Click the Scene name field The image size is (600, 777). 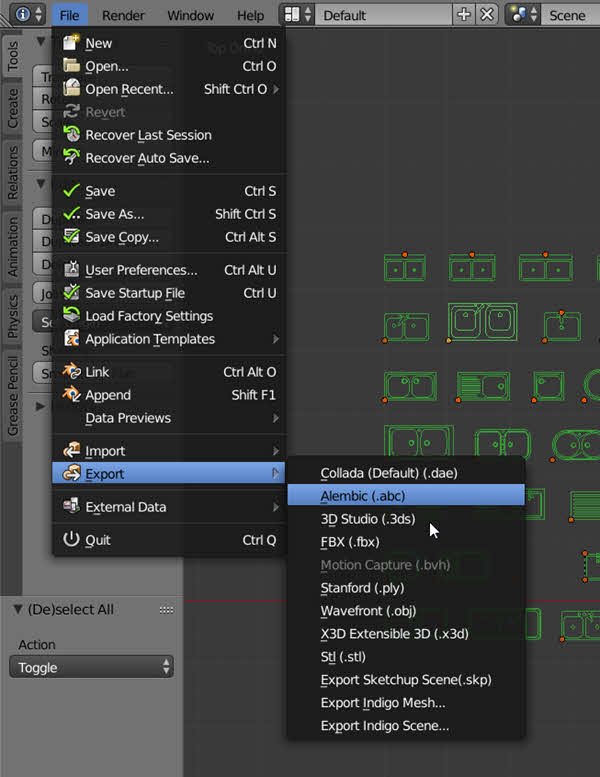[x=570, y=15]
